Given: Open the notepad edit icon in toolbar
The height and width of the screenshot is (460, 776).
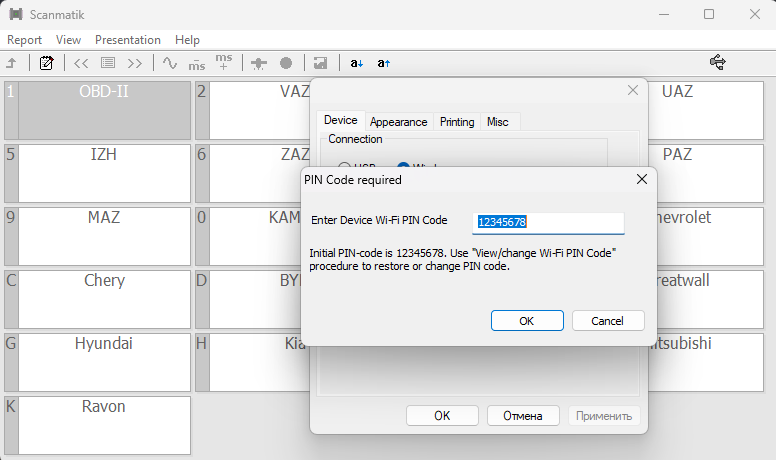Looking at the screenshot, I should coord(46,63).
